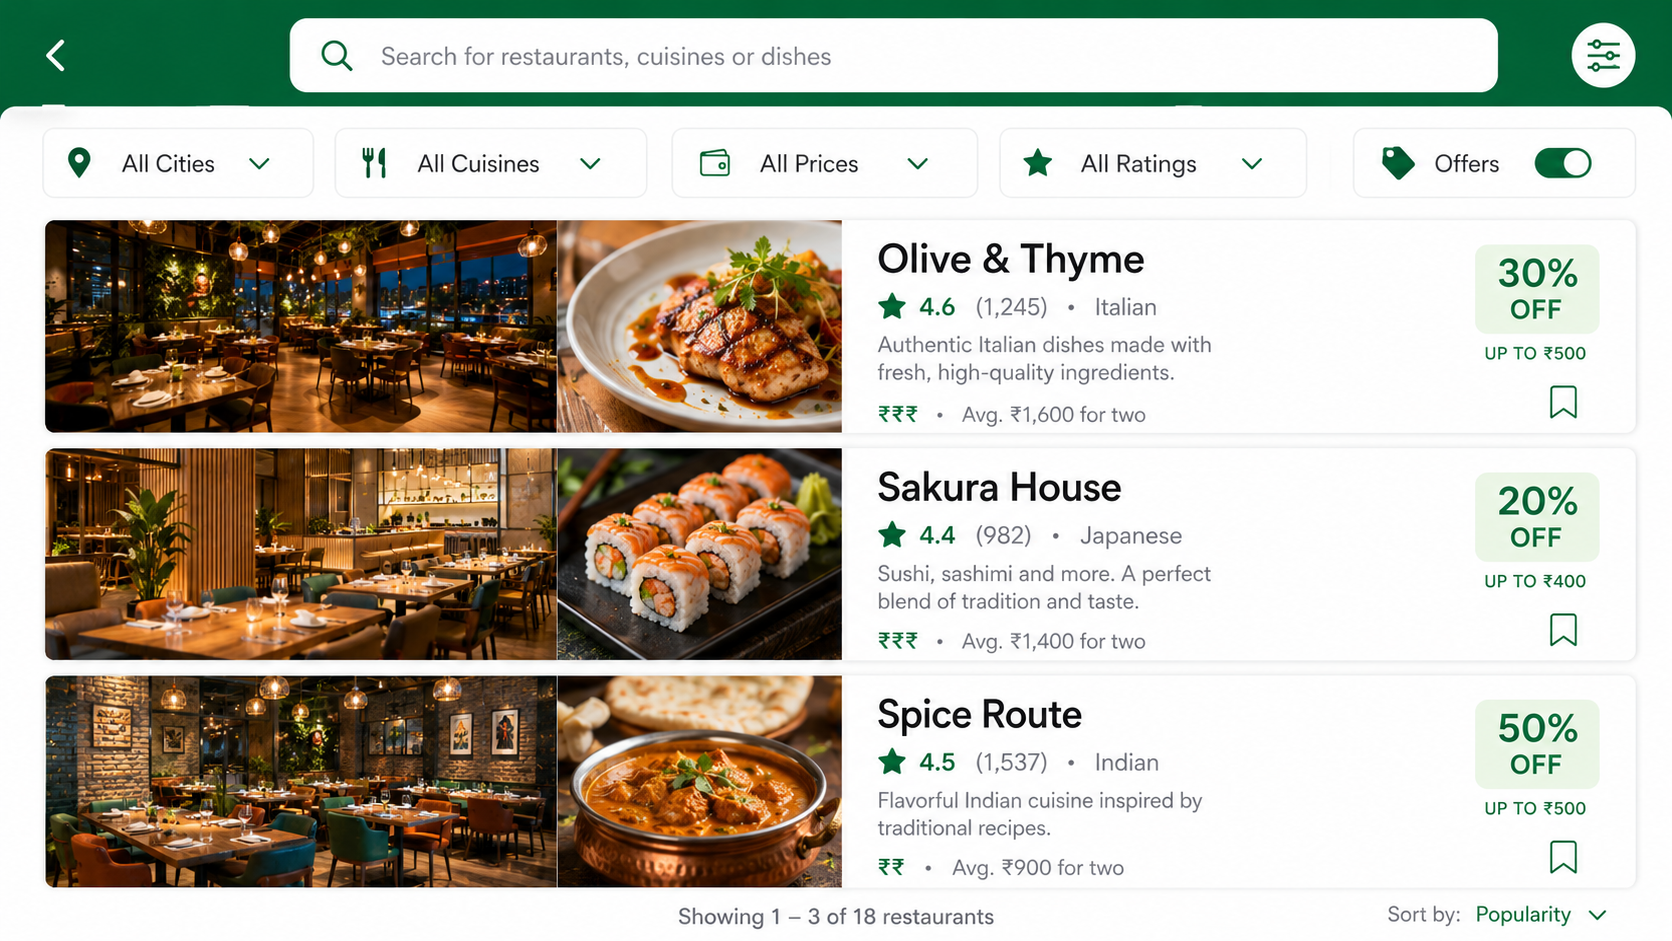This screenshot has height=941, width=1672.
Task: View Olive & Thyme interior photo
Action: tap(301, 326)
